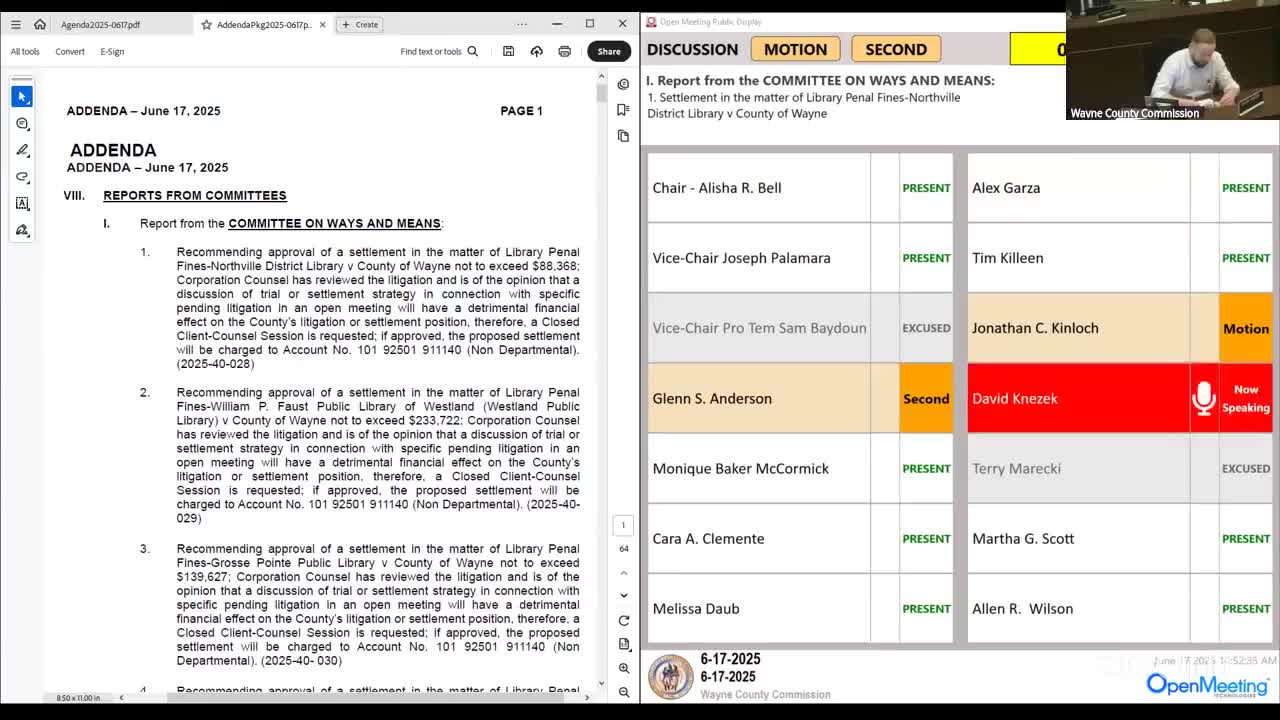Click the current page number field
Viewport: 1280px width, 720px height.
[623, 525]
